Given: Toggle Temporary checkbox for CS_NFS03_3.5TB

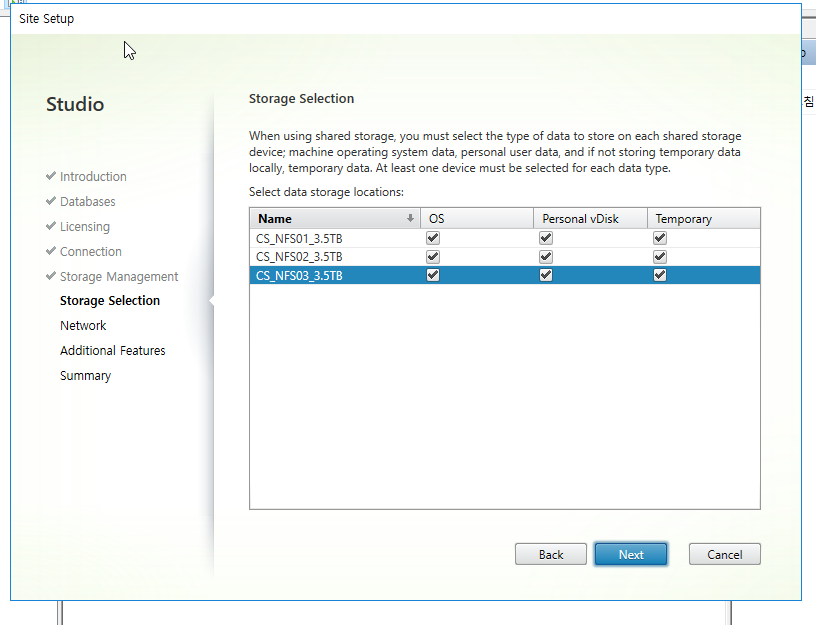Looking at the screenshot, I should click(659, 275).
